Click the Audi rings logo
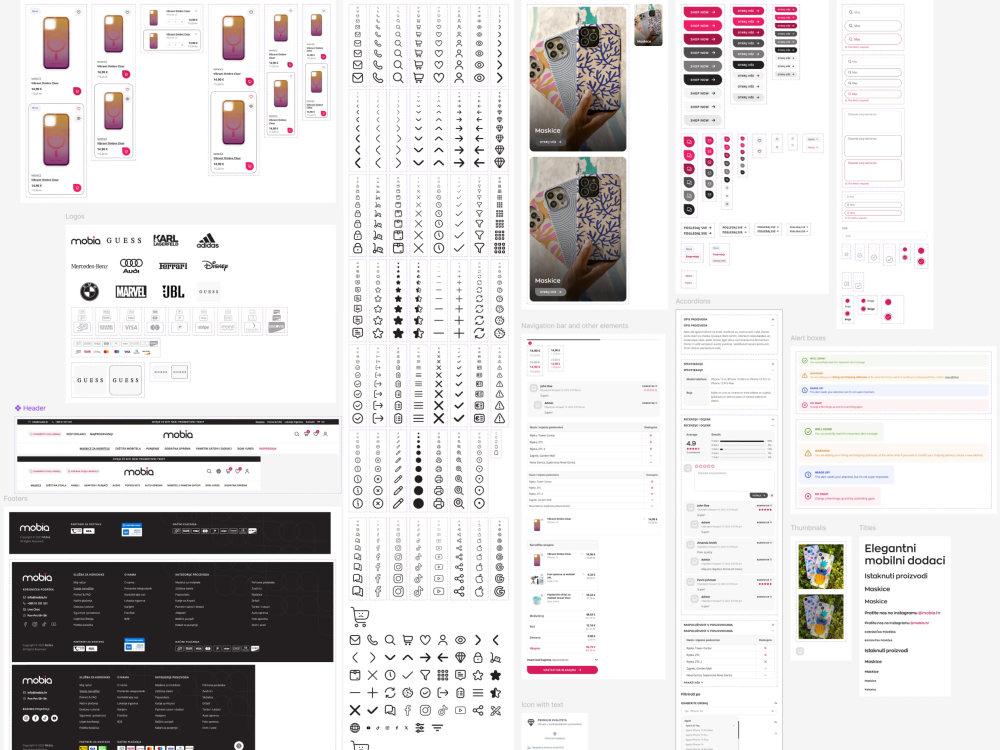The image size is (1000, 750). click(131, 266)
